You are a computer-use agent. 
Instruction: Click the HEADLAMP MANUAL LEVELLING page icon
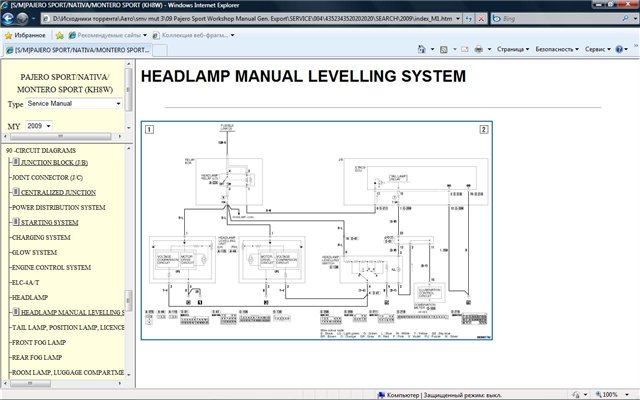pos(16,312)
